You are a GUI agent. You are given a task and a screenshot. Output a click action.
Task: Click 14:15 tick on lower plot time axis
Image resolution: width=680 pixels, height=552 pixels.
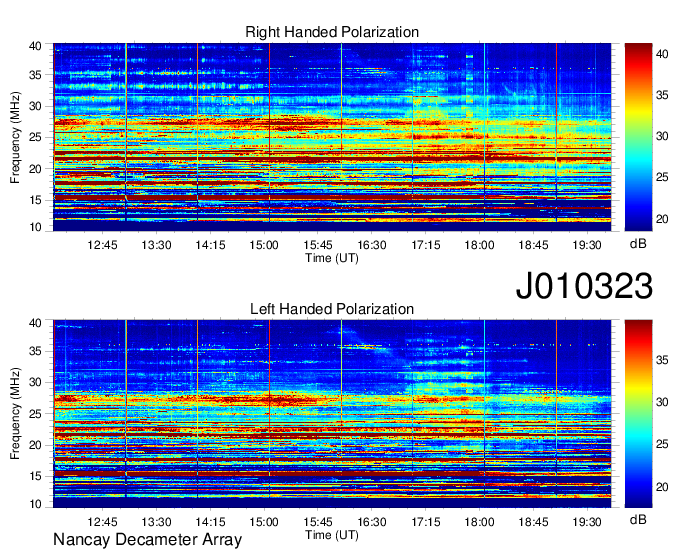pyautogui.click(x=210, y=522)
